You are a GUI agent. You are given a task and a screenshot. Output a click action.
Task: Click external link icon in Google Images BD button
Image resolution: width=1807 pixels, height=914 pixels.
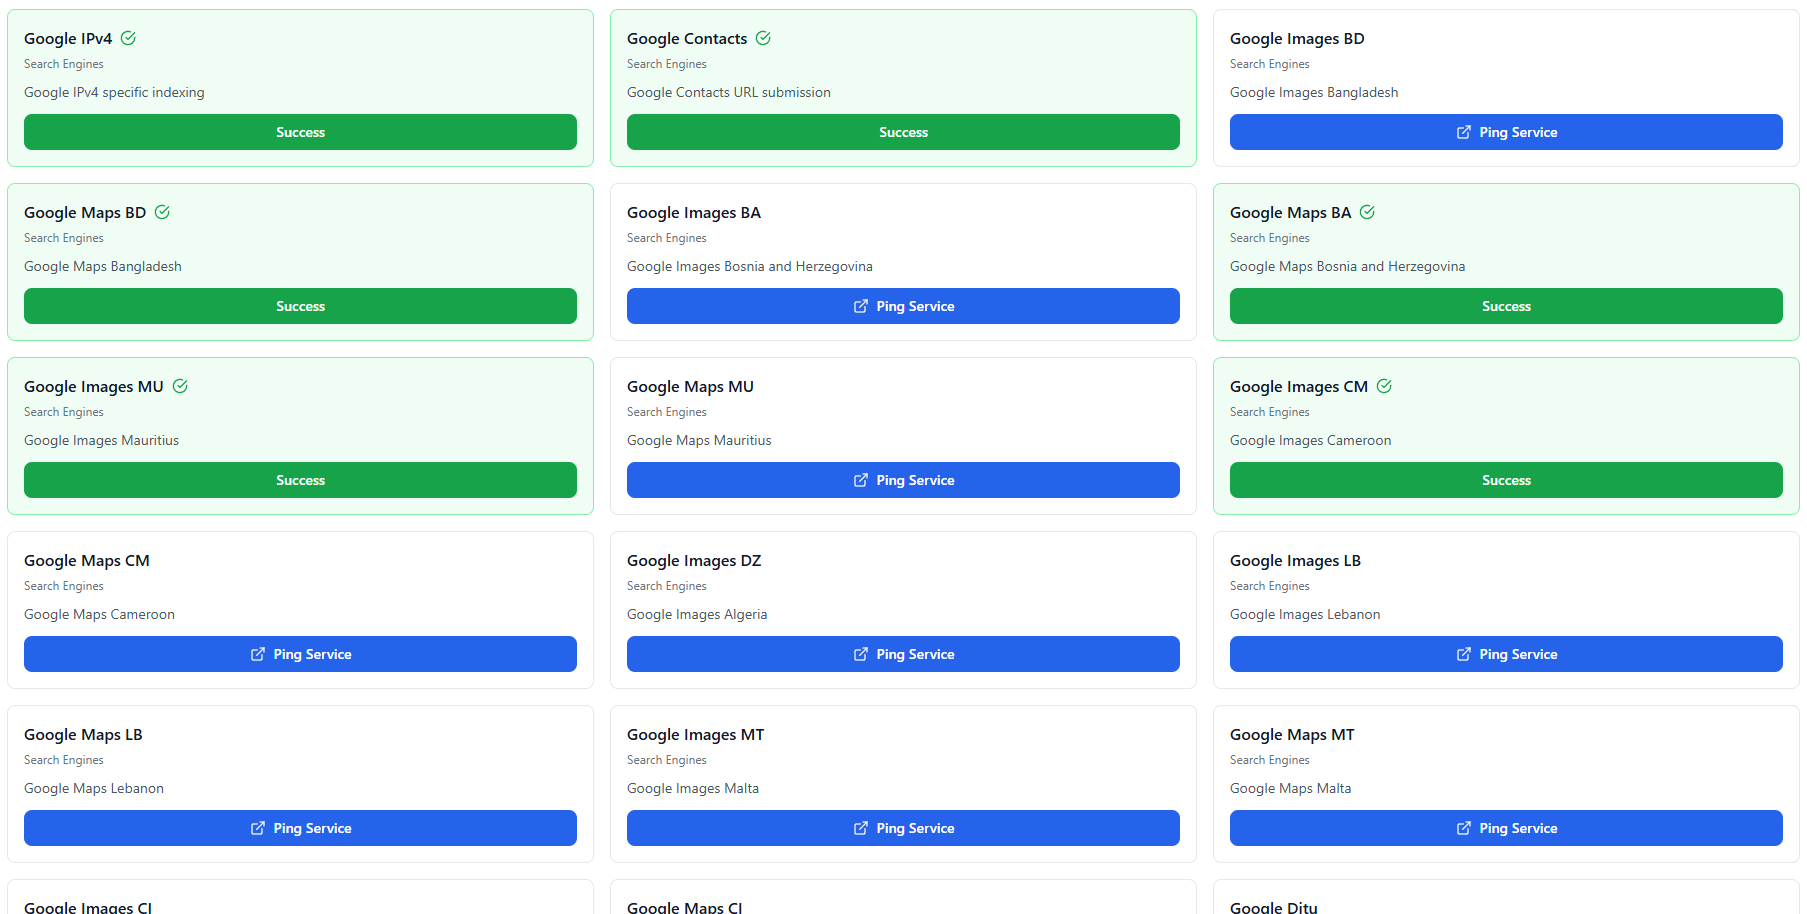[x=1463, y=132]
